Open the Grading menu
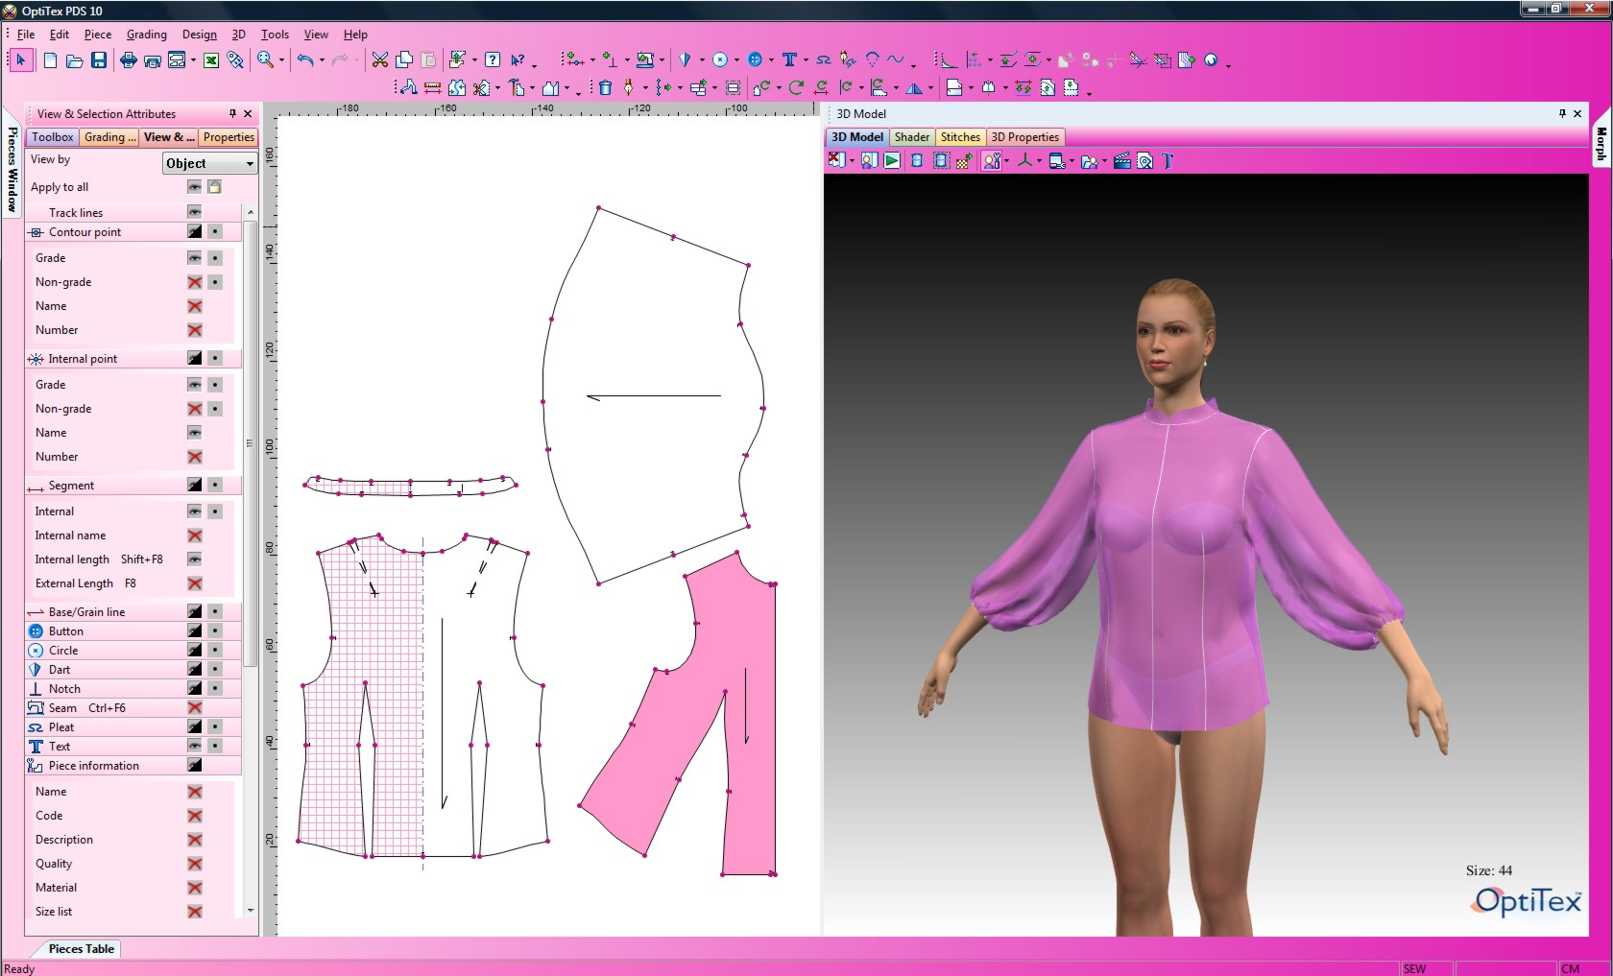The height and width of the screenshot is (976, 1613). (x=146, y=34)
